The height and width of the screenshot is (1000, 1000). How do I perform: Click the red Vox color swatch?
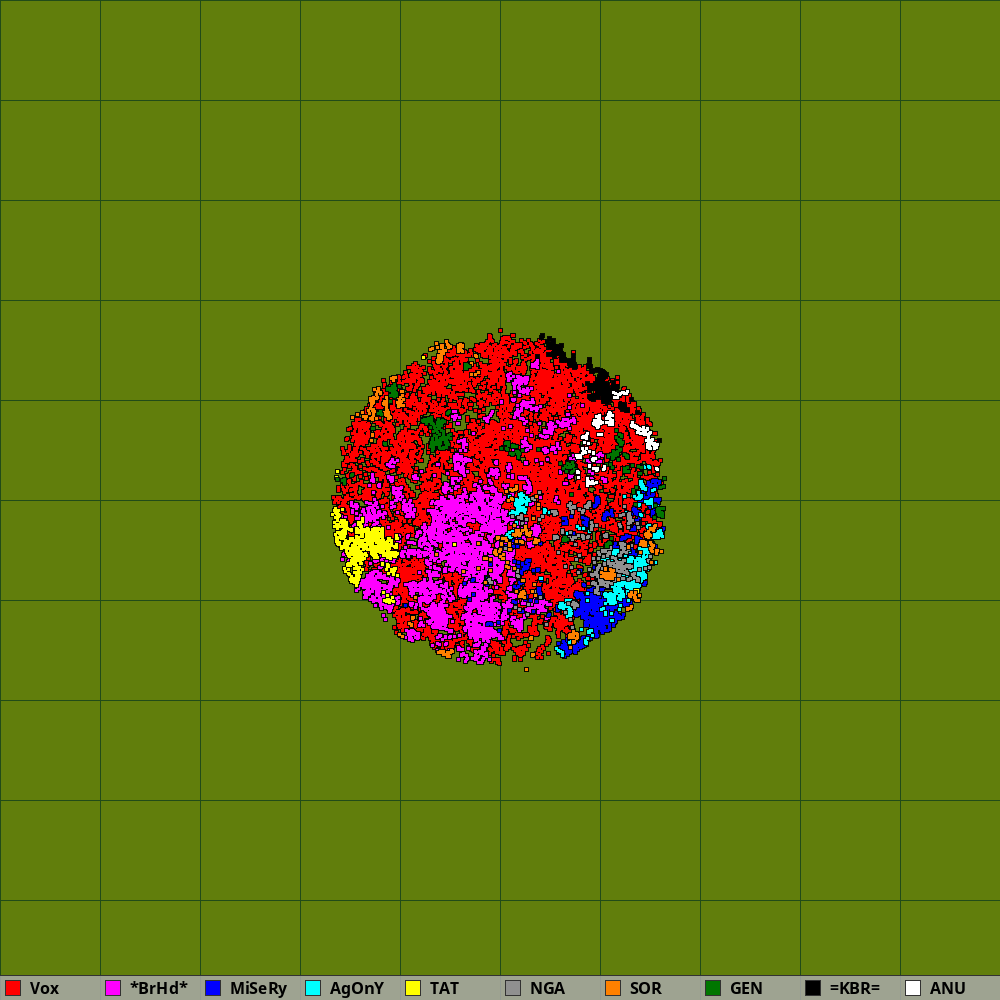tap(13, 988)
